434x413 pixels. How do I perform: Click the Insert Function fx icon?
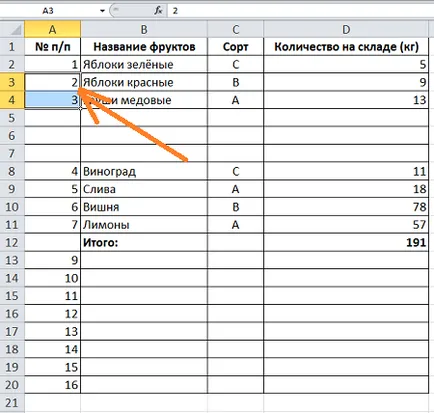158,11
